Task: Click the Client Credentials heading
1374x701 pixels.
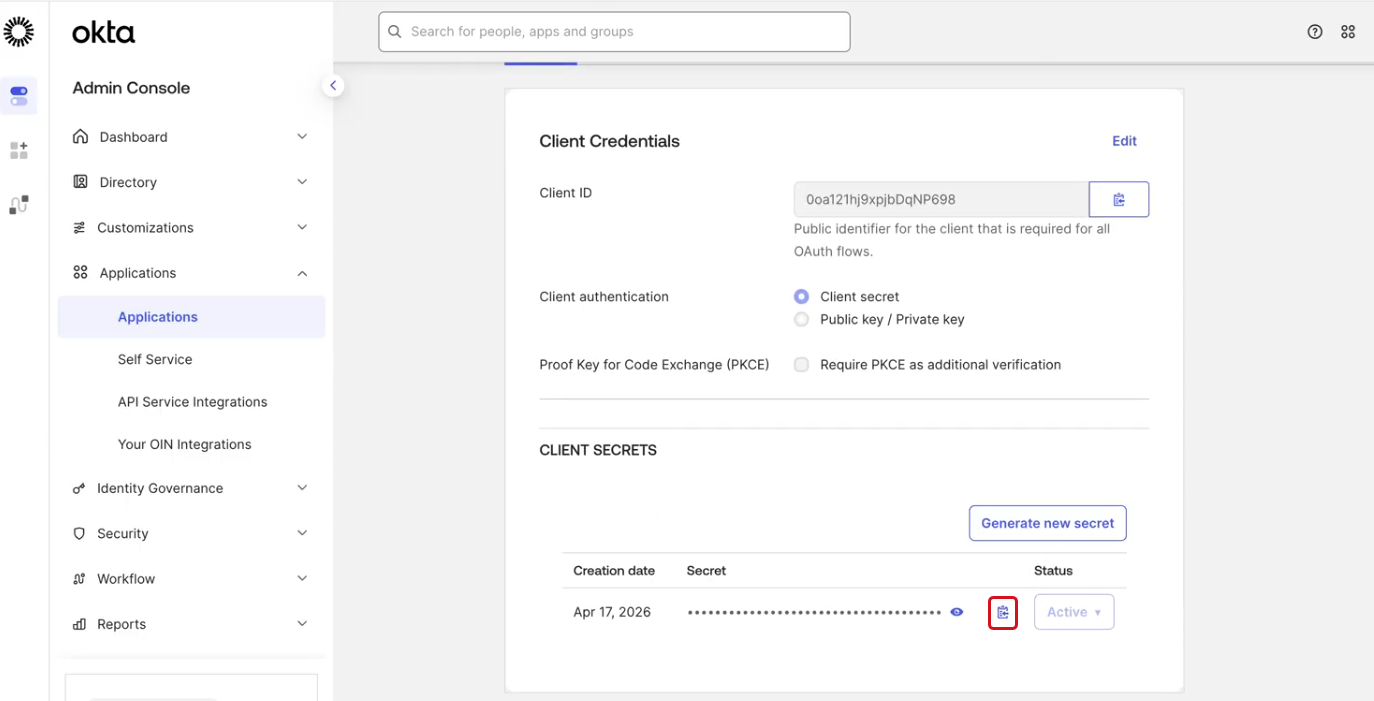Action: tap(609, 141)
